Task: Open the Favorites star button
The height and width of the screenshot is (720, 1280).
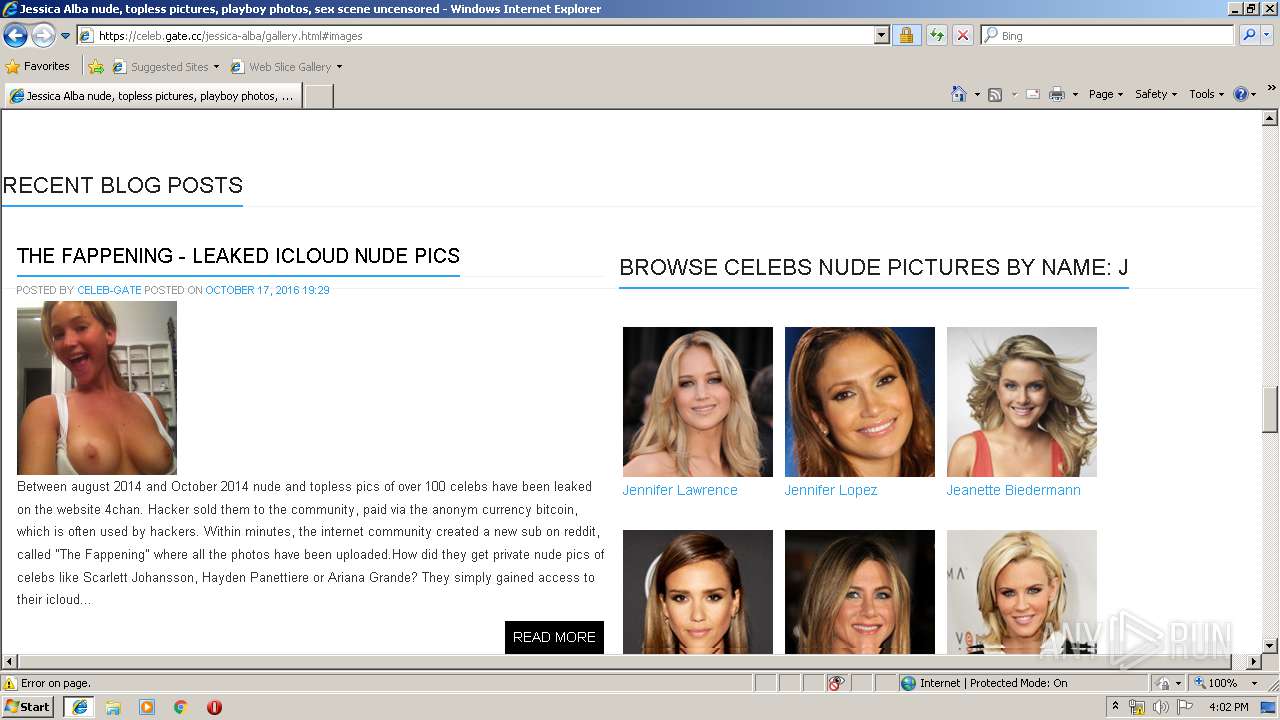Action: click(38, 66)
